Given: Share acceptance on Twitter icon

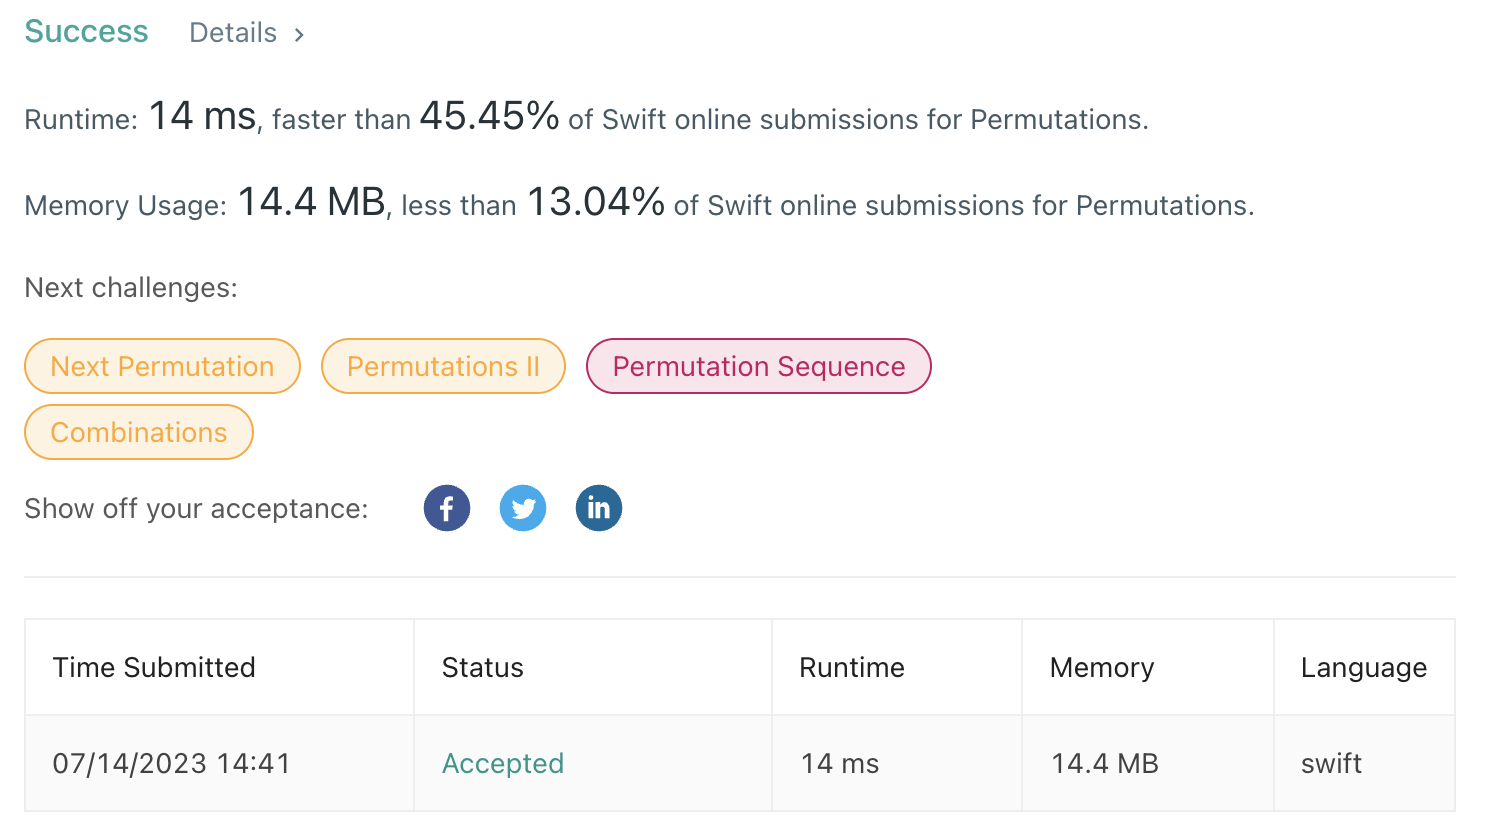Looking at the screenshot, I should pos(523,508).
